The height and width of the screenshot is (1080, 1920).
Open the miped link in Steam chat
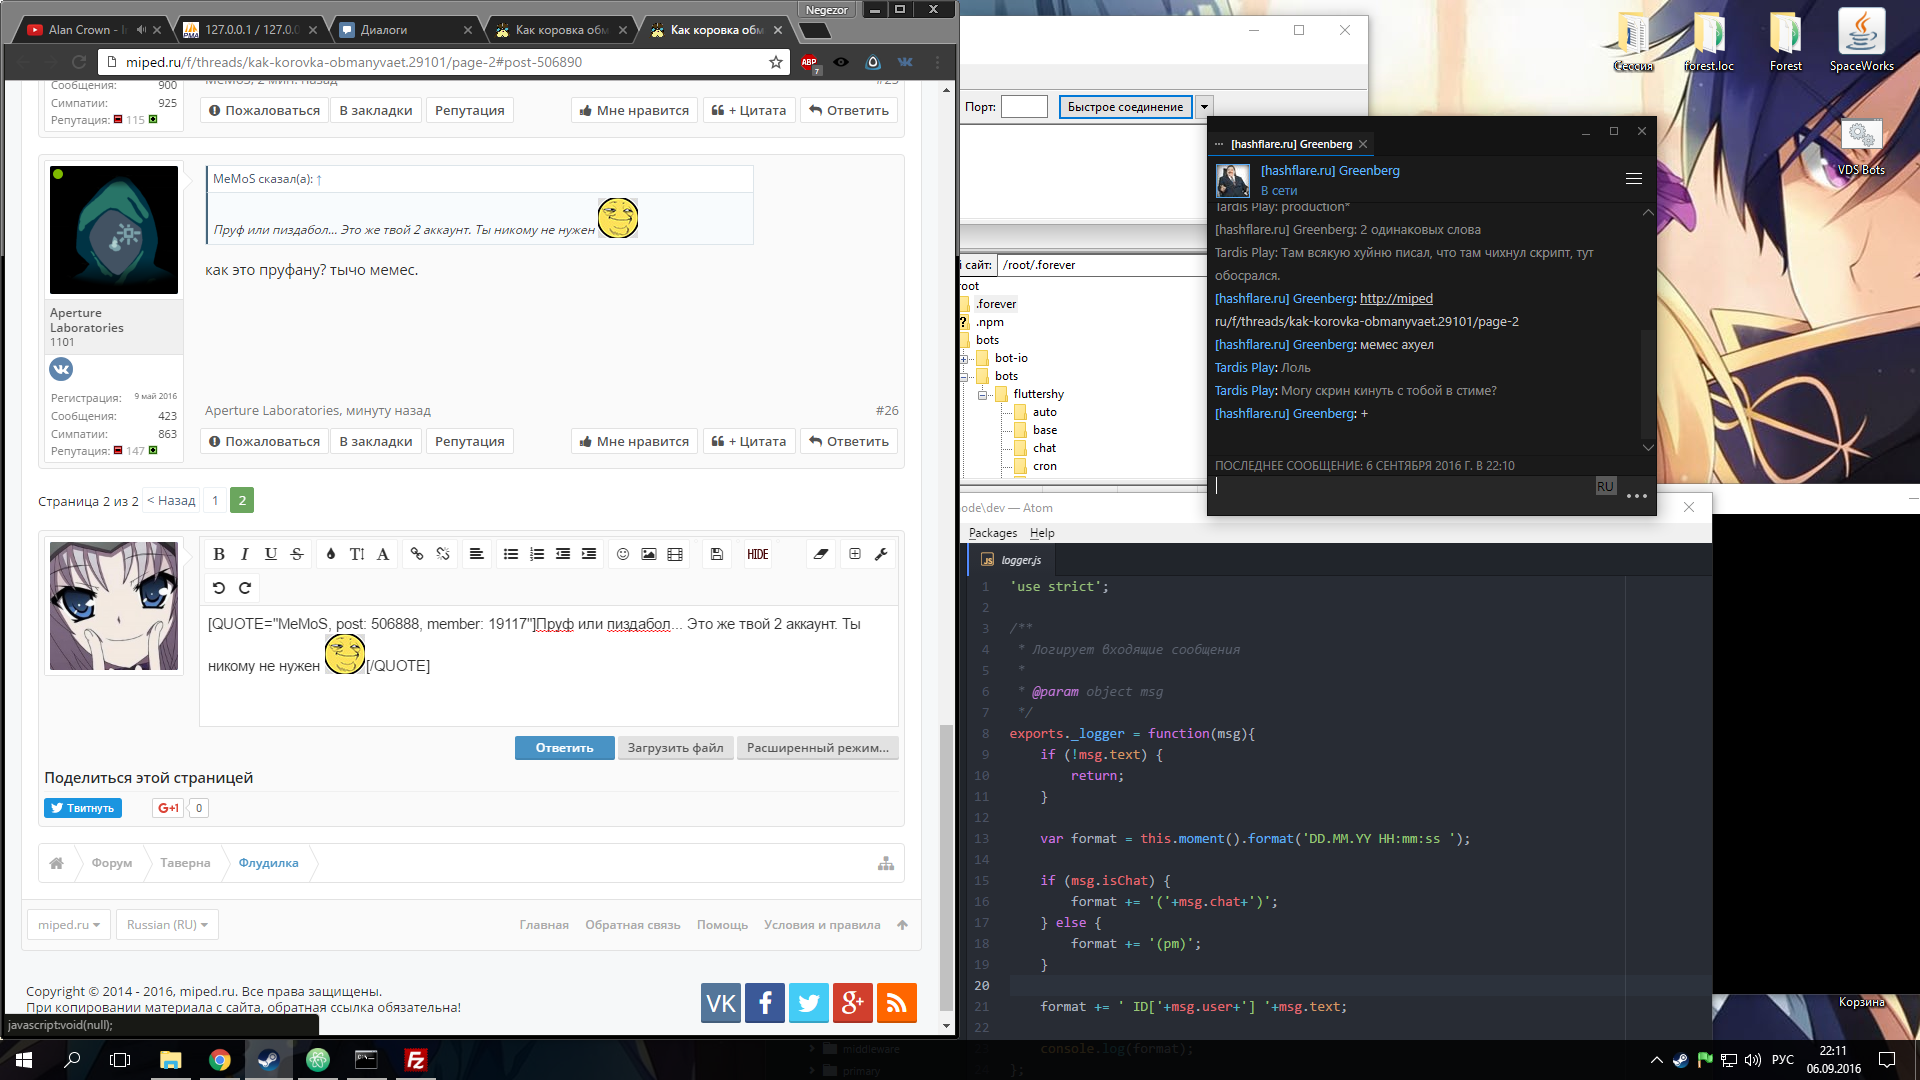[1396, 298]
